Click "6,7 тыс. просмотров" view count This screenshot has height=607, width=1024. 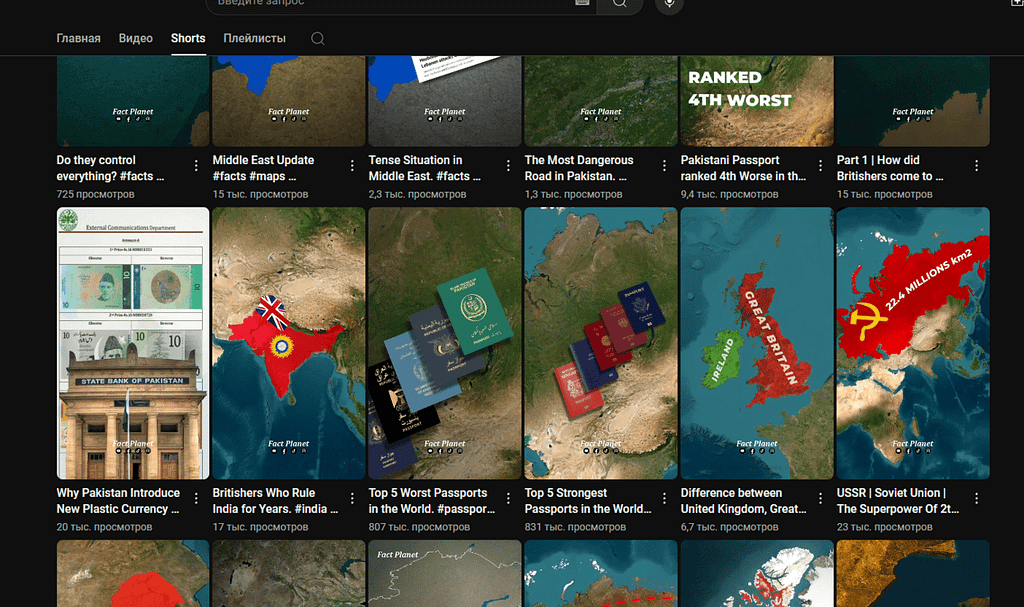tap(729, 527)
